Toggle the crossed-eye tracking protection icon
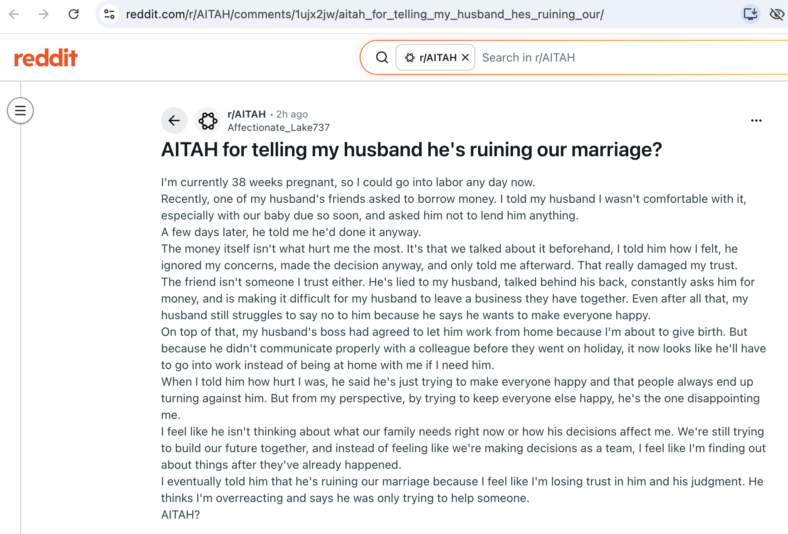This screenshot has height=534, width=788. 777,14
